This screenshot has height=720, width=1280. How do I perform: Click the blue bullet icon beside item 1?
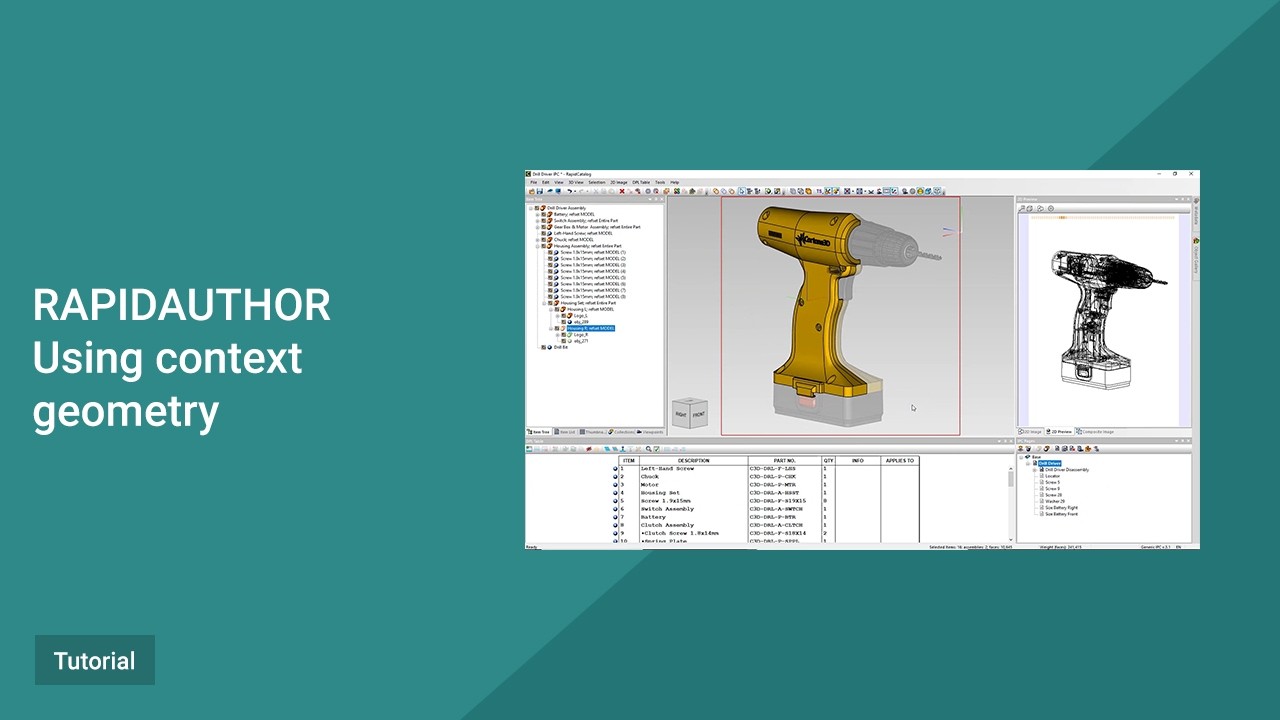click(x=615, y=469)
